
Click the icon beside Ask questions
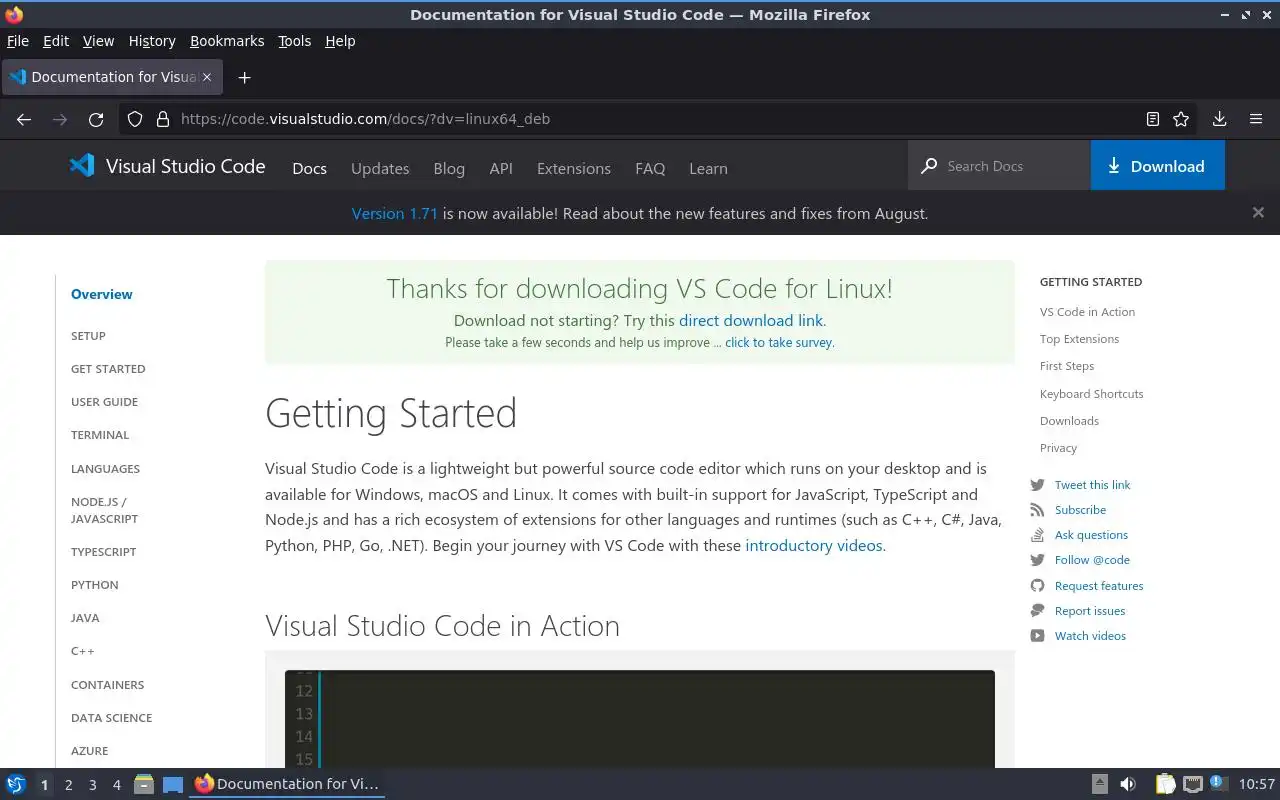(1037, 535)
